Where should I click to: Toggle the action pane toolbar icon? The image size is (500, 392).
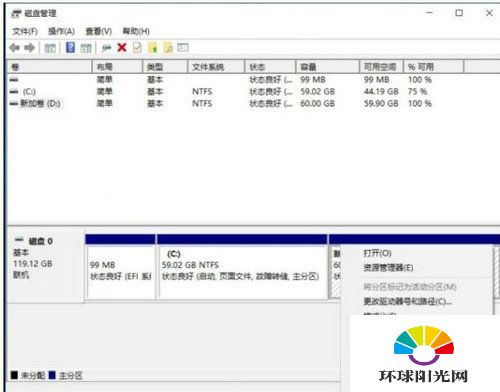click(86, 48)
